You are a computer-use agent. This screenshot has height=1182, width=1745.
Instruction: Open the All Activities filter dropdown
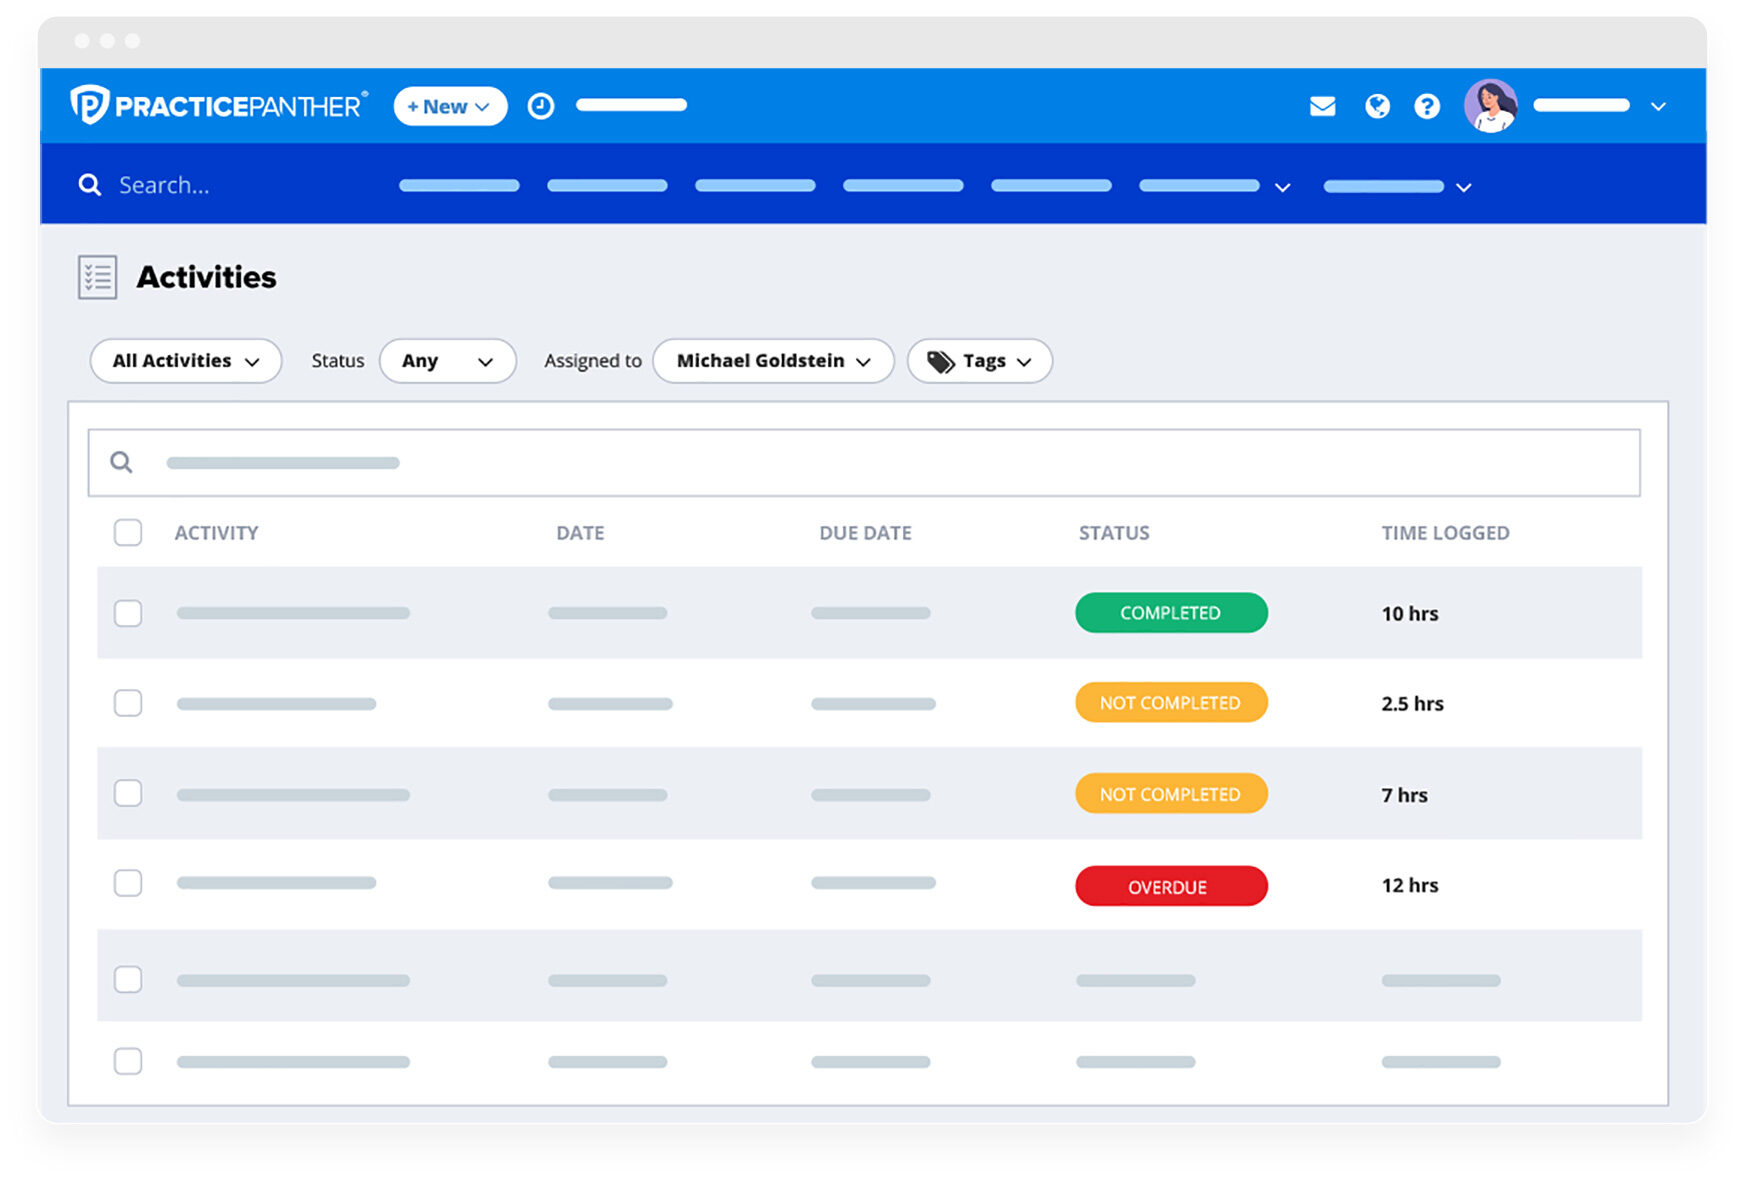185,361
